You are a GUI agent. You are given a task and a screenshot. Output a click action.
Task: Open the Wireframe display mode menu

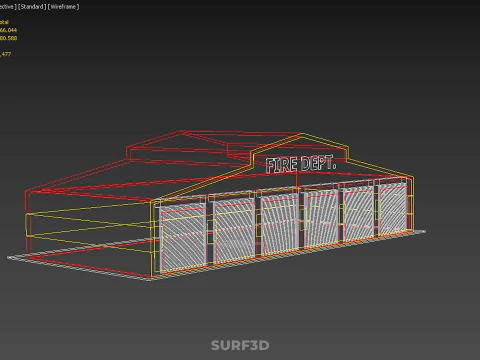[63, 7]
